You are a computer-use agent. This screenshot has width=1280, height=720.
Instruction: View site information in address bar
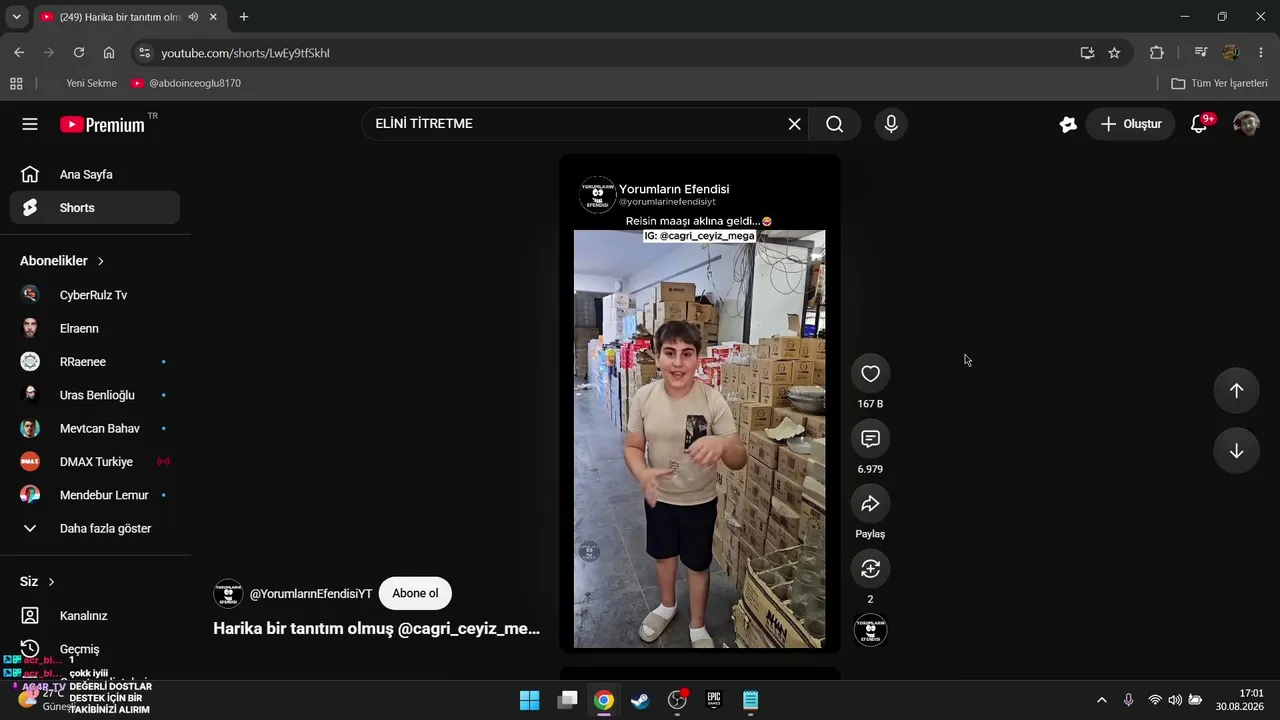pyautogui.click(x=144, y=53)
